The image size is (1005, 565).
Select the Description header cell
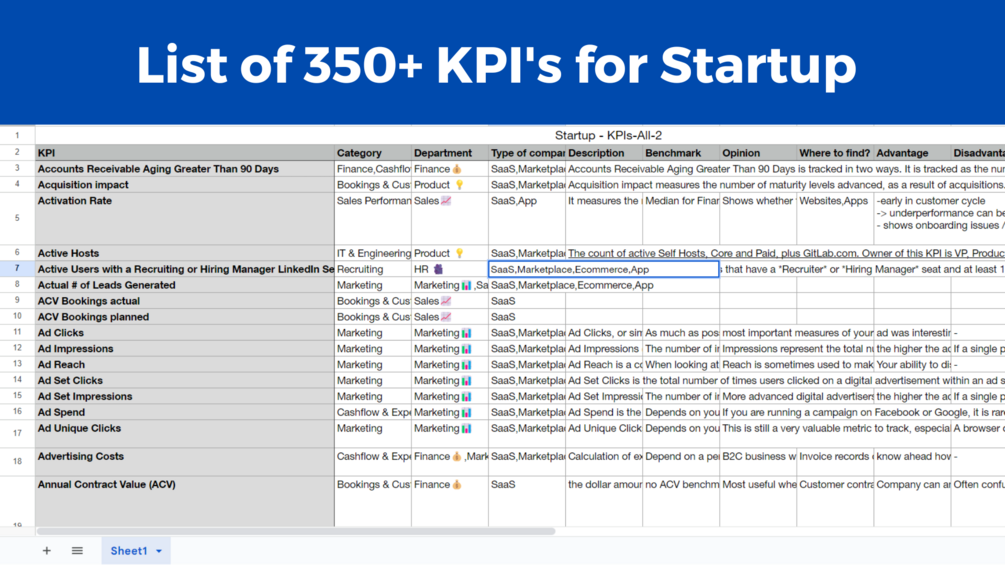pyautogui.click(x=604, y=153)
